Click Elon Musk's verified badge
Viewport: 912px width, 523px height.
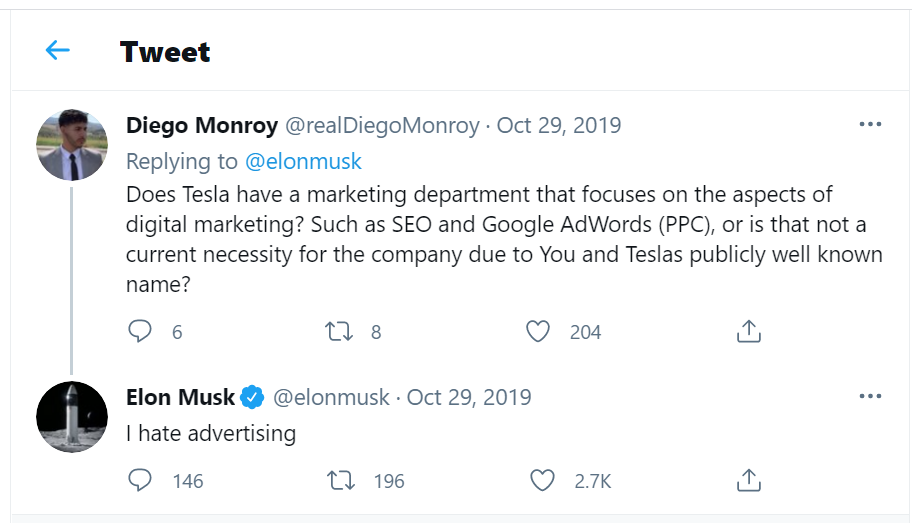click(x=253, y=397)
